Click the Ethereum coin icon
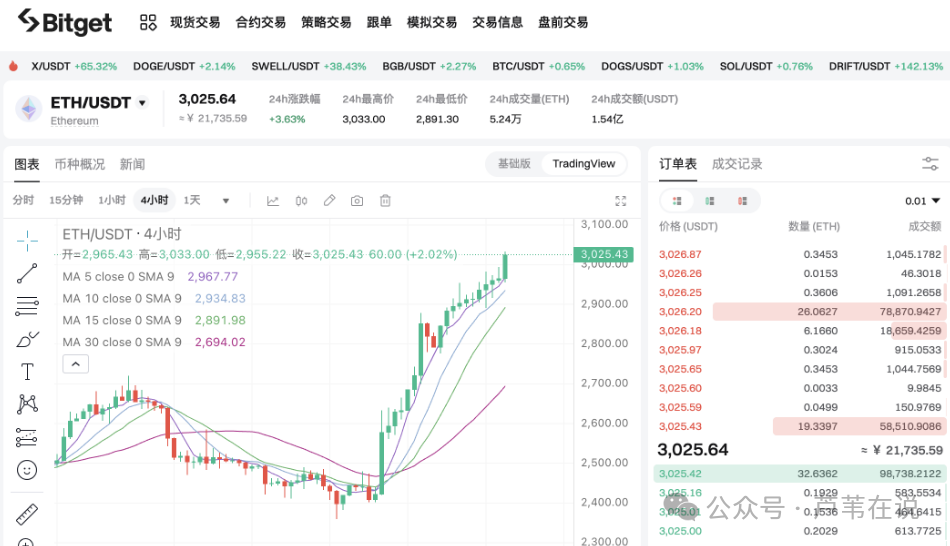The height and width of the screenshot is (546, 950). click(28, 109)
